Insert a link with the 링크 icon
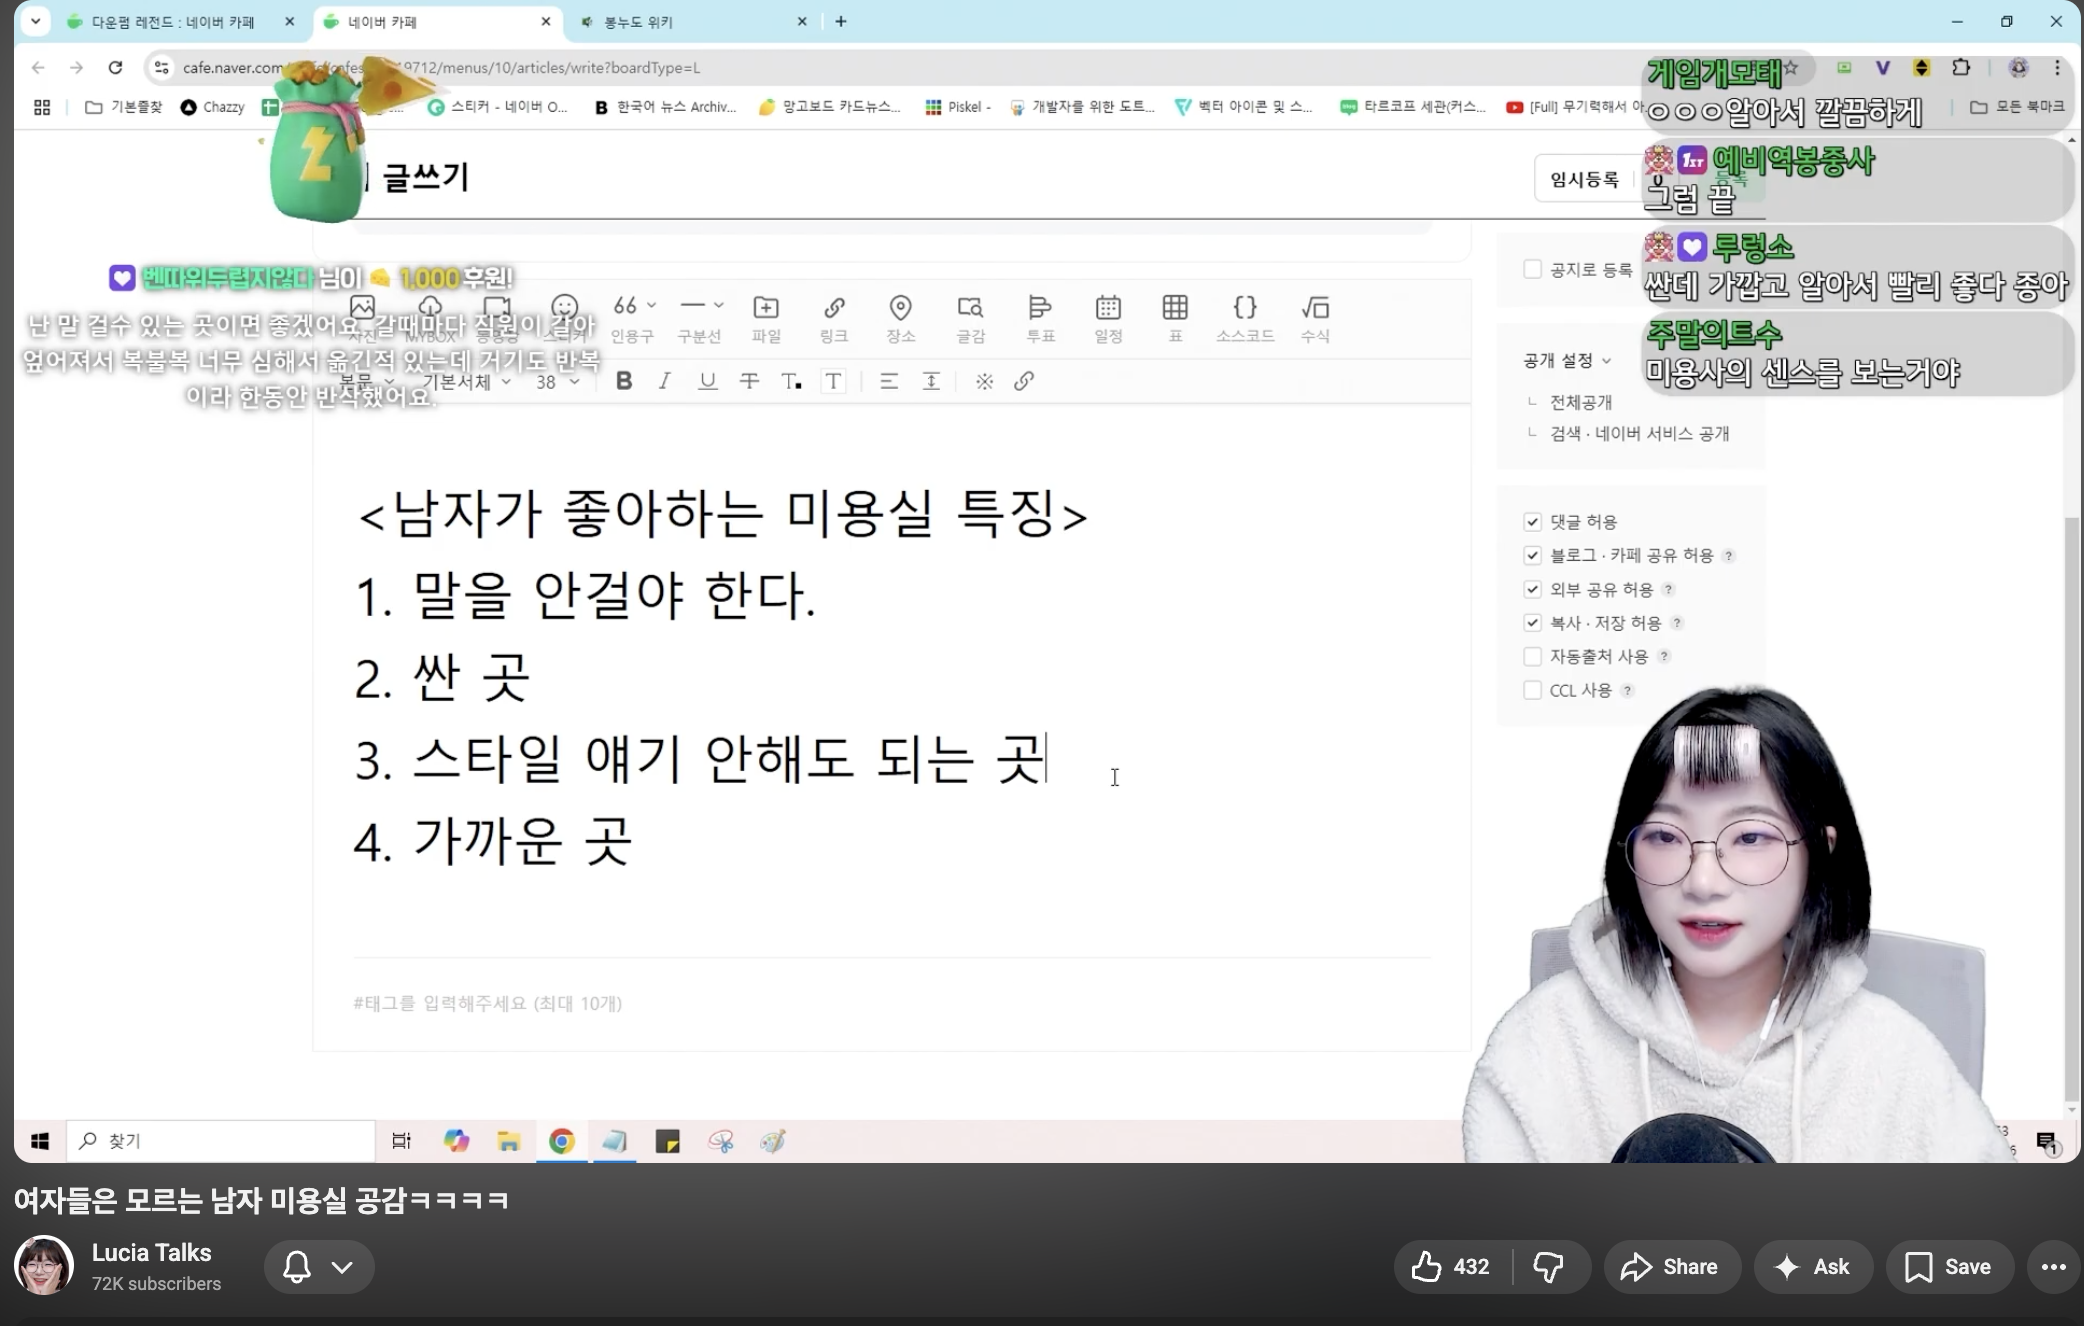This screenshot has width=2084, height=1326. point(834,308)
